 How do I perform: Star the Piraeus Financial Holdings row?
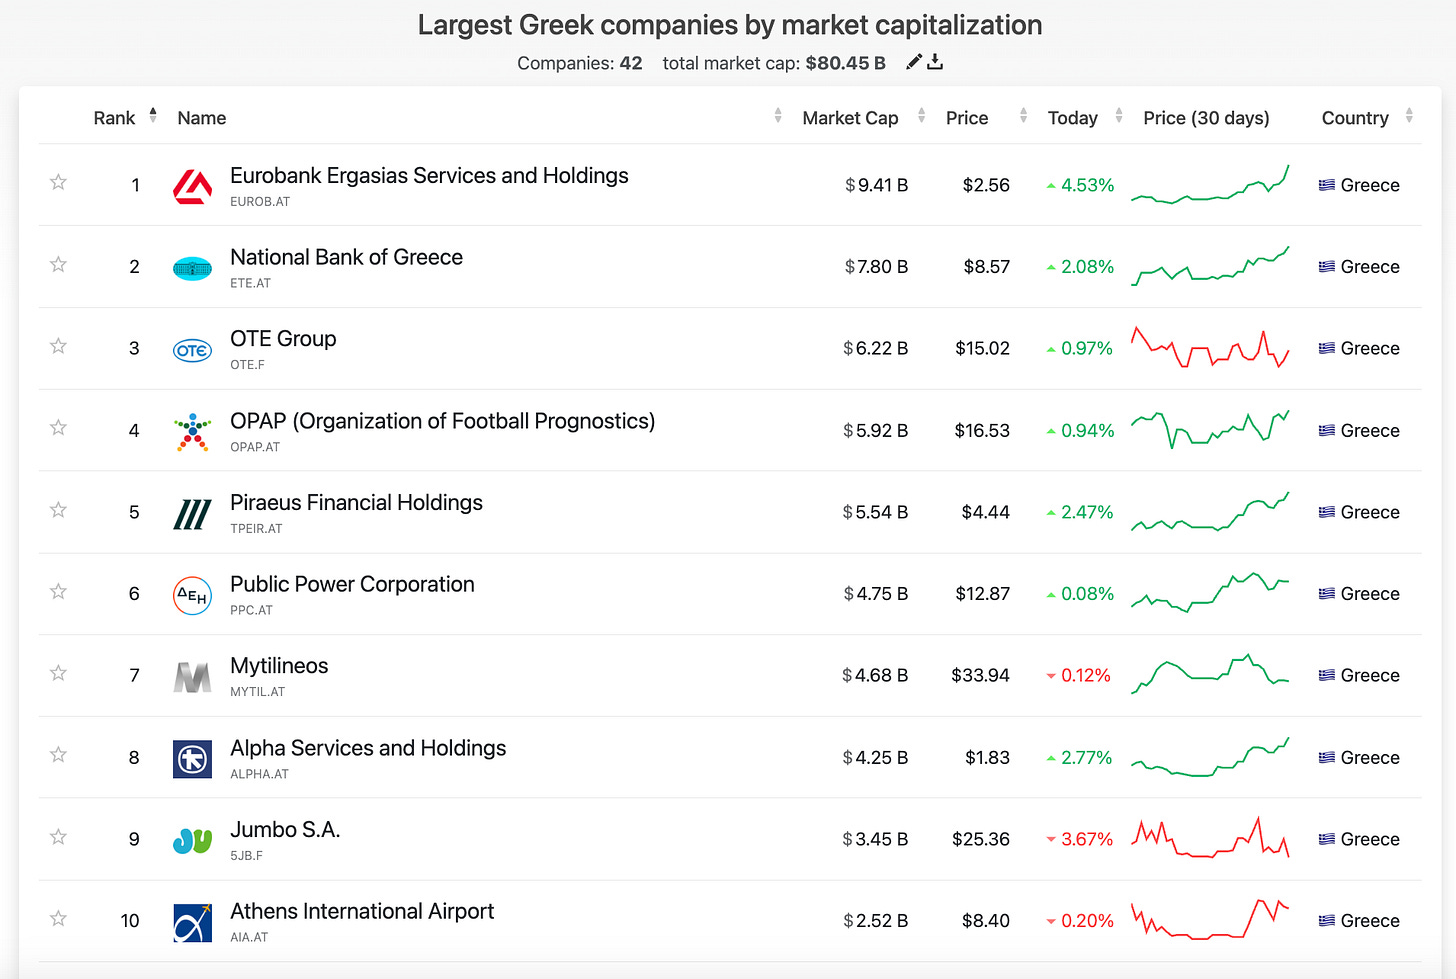coord(58,510)
